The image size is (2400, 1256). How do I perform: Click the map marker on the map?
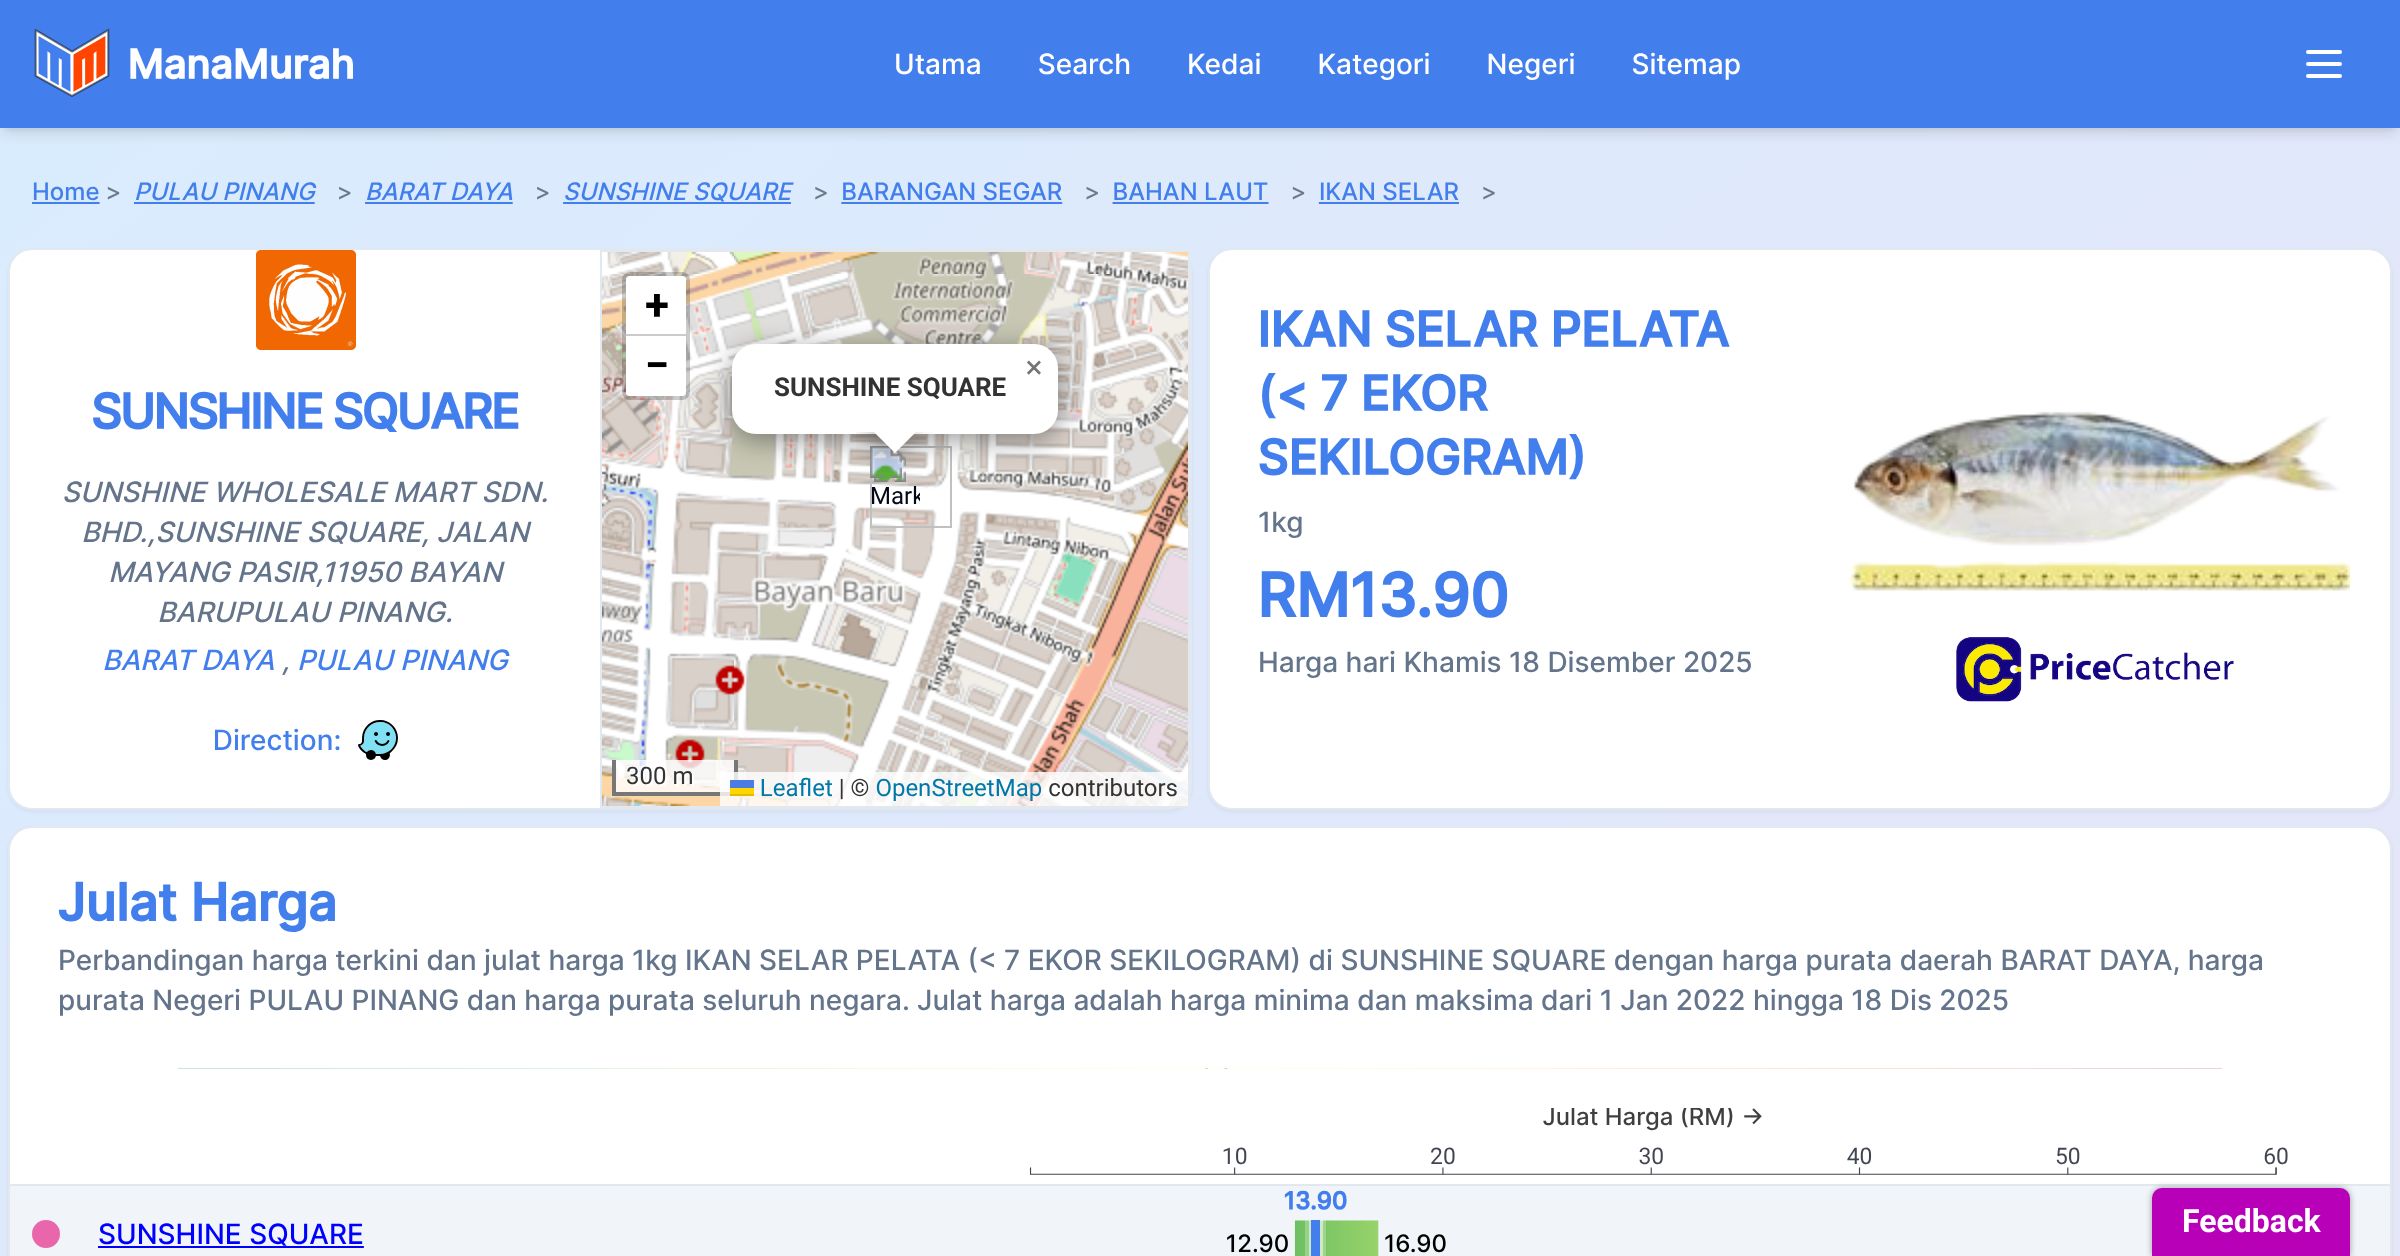(x=887, y=468)
